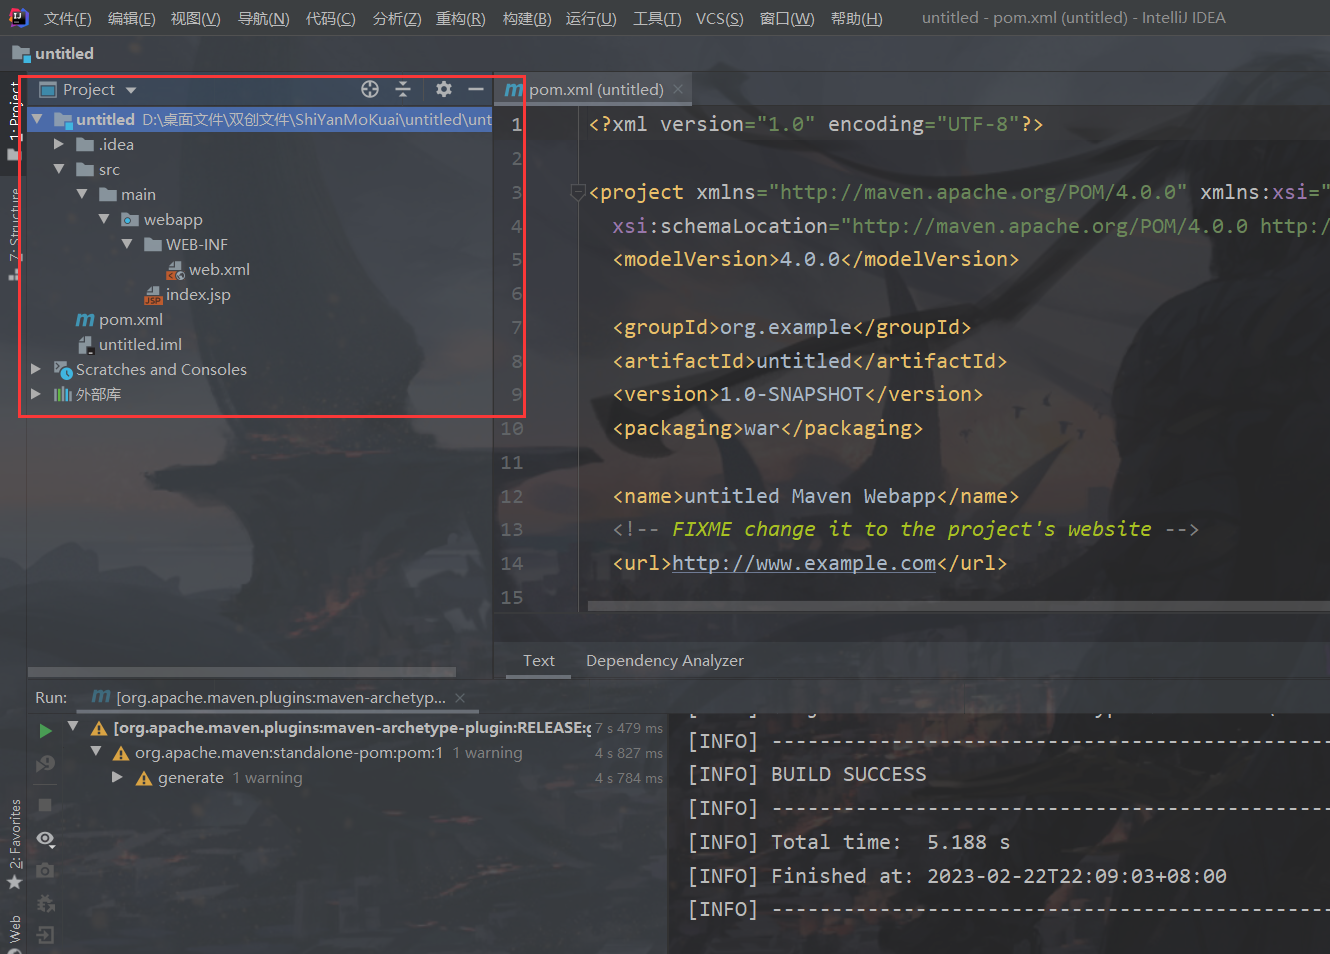Screen dimensions: 1330x954
Task: Collapse the webapp folder
Action: [x=105, y=219]
